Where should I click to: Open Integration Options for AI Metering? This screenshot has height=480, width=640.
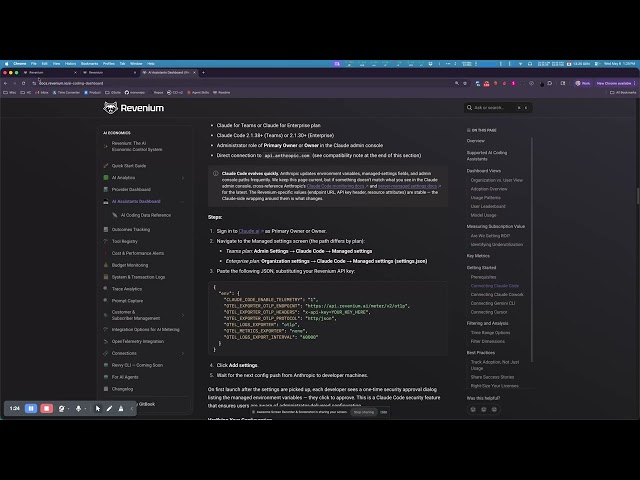click(145, 329)
